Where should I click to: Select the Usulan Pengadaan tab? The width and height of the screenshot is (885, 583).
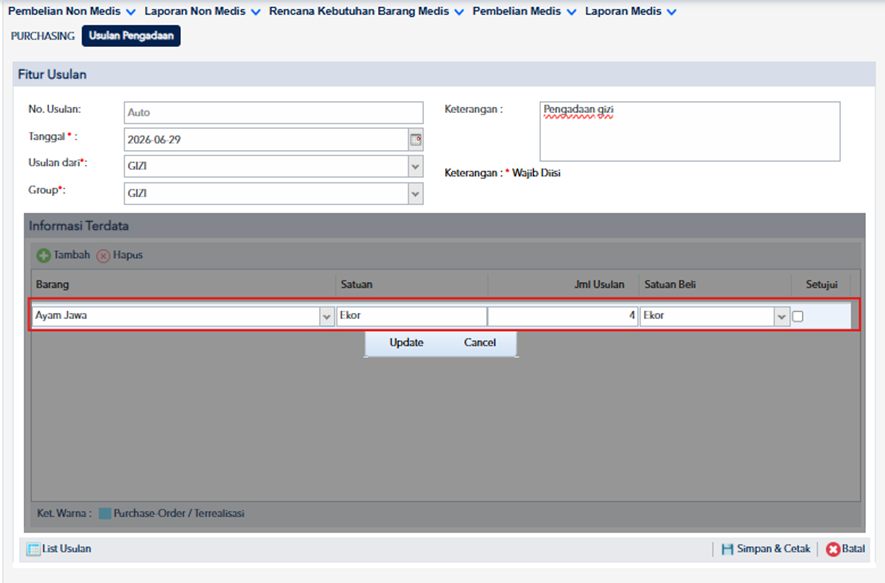point(131,36)
